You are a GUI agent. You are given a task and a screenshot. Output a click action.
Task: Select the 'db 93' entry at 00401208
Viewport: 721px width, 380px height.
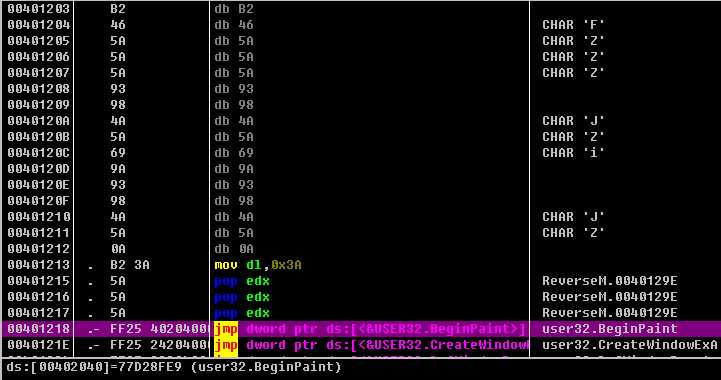pyautogui.click(x=234, y=89)
